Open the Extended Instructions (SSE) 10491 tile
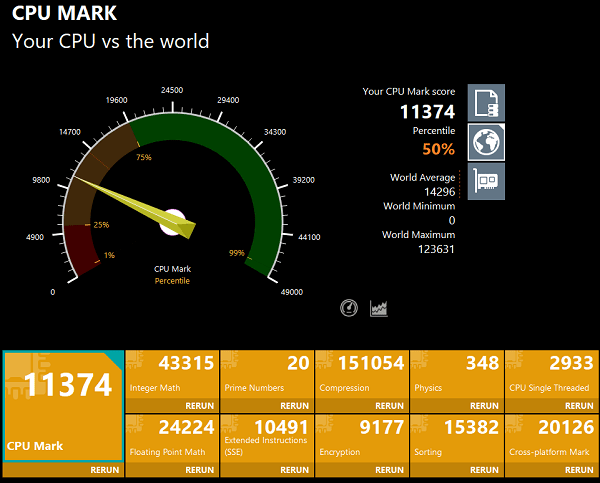The height and width of the screenshot is (483, 600). [267, 439]
